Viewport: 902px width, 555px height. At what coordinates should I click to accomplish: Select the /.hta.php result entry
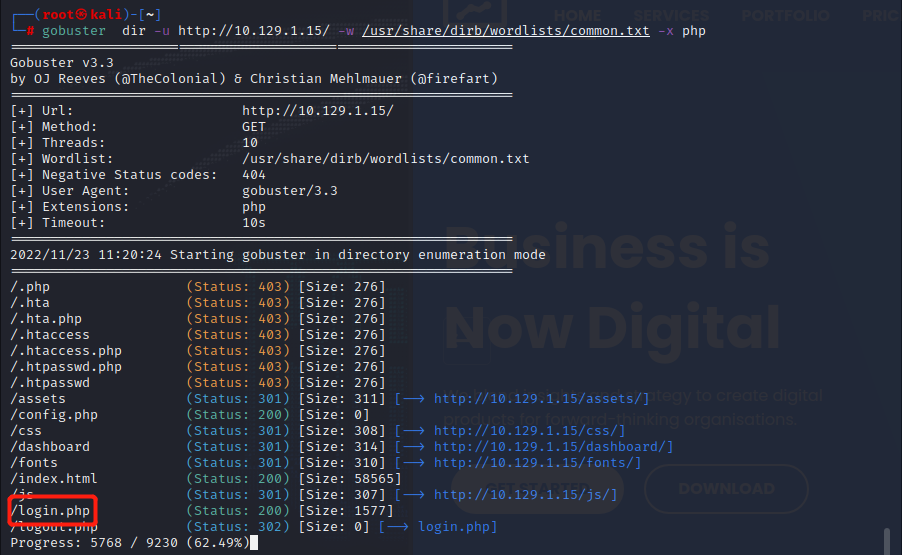point(46,319)
